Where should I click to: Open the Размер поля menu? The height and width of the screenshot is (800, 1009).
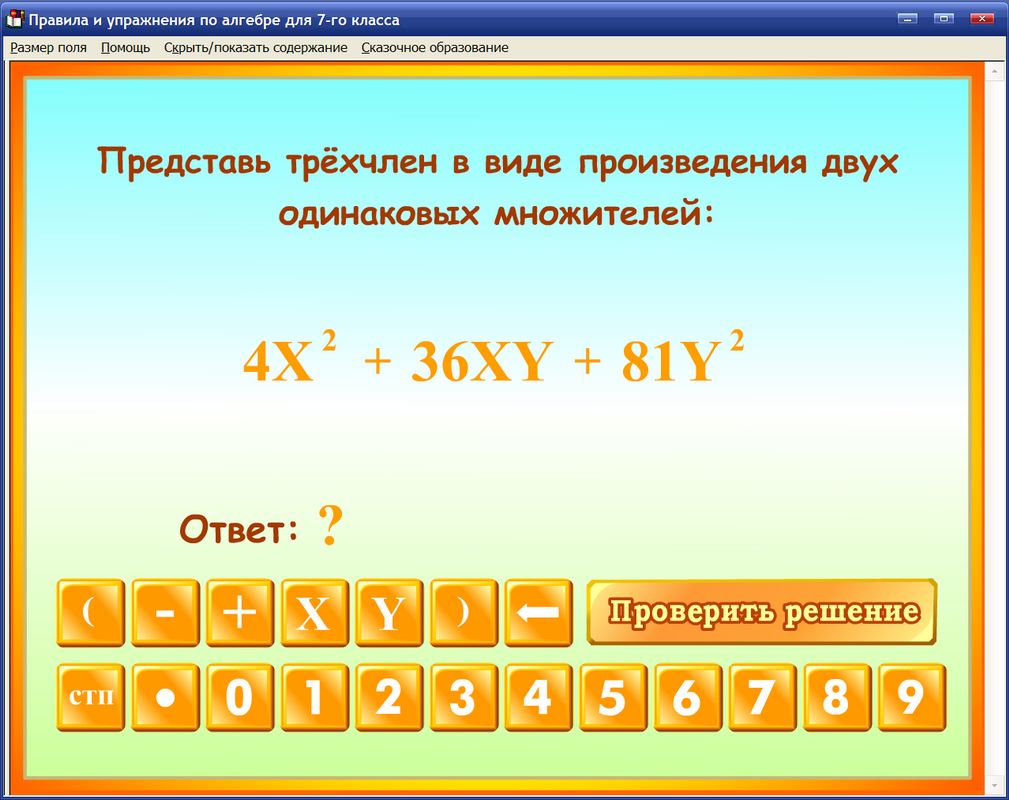(x=48, y=47)
